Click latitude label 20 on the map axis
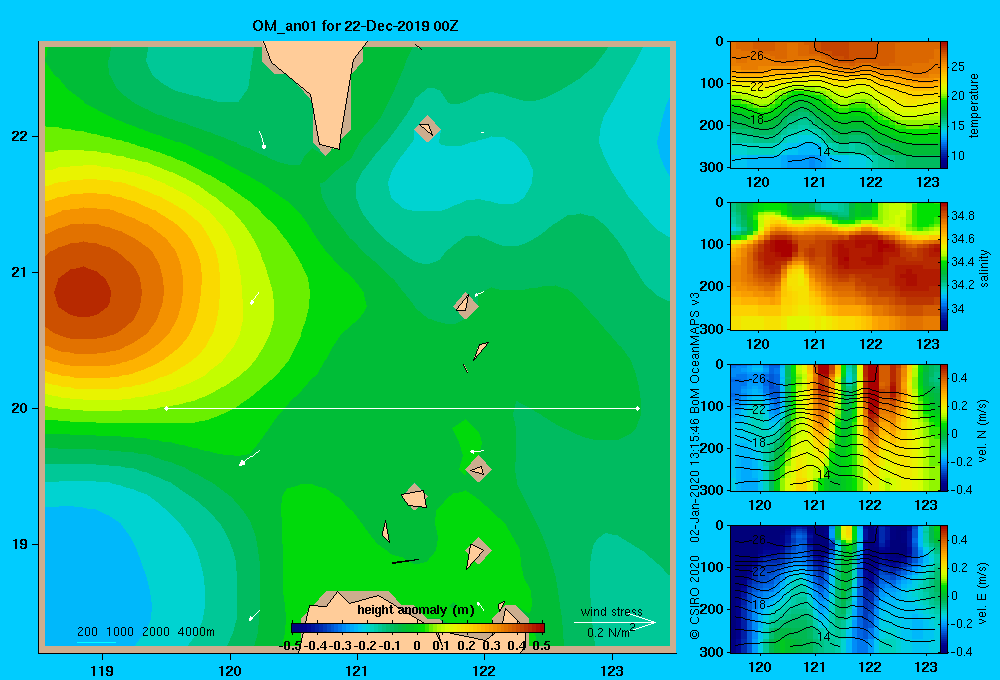1000x680 pixels. [x=20, y=408]
